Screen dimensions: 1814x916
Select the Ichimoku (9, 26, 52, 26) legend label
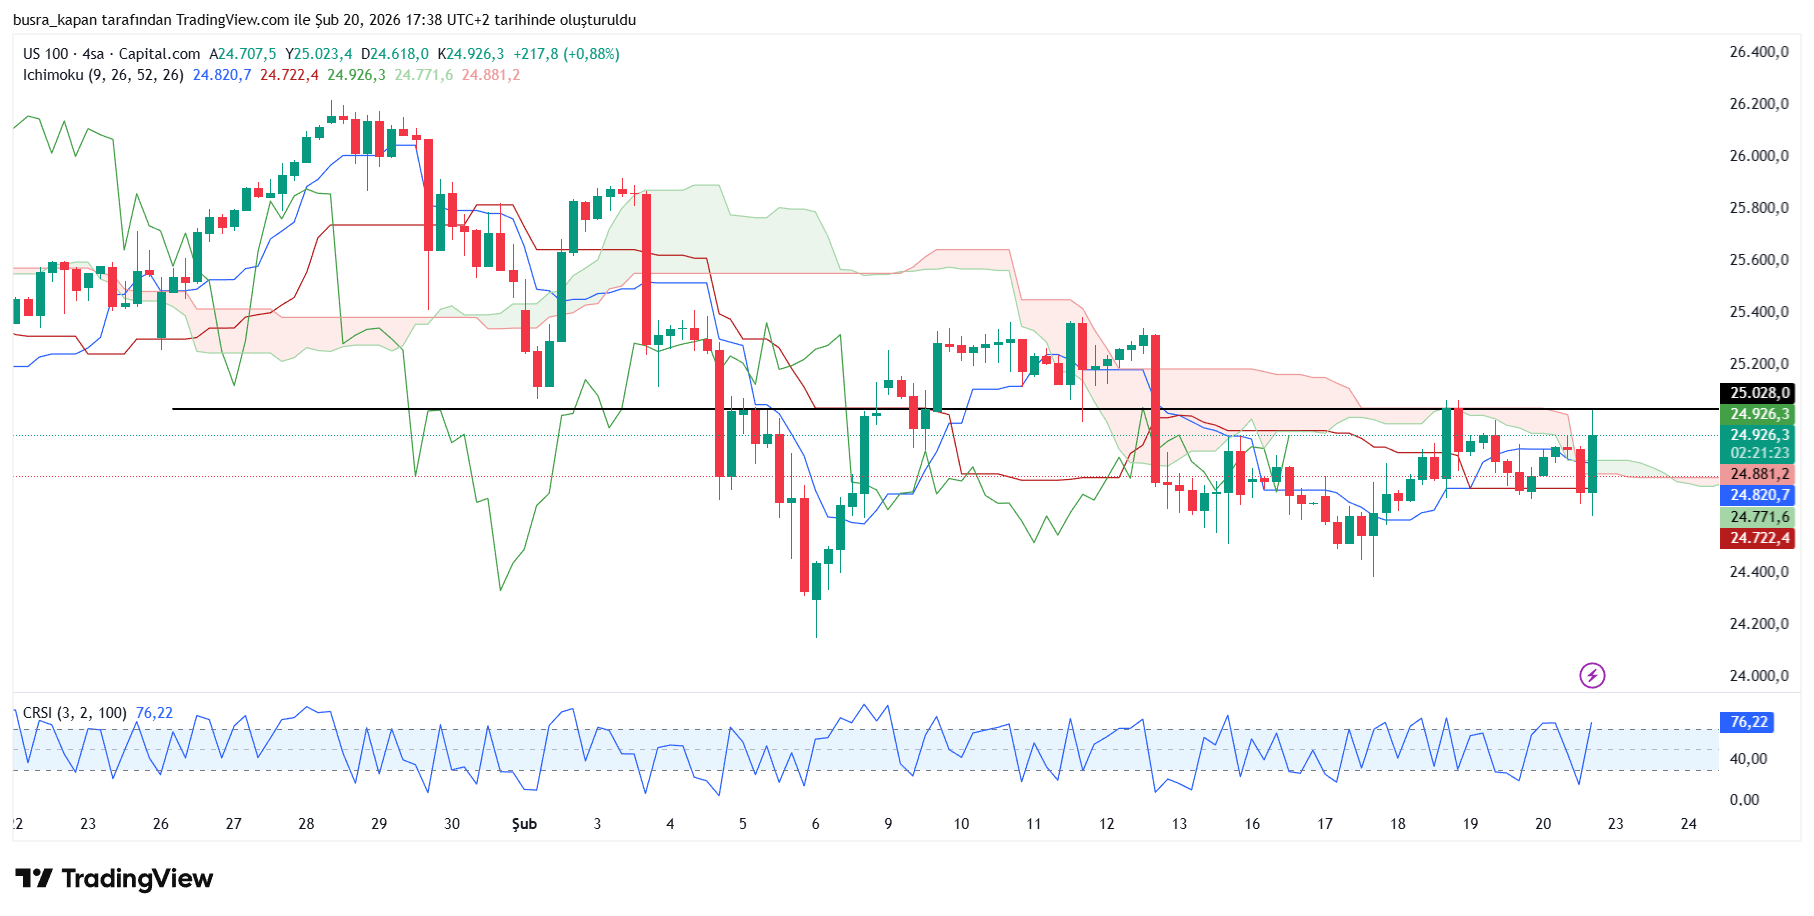[103, 75]
